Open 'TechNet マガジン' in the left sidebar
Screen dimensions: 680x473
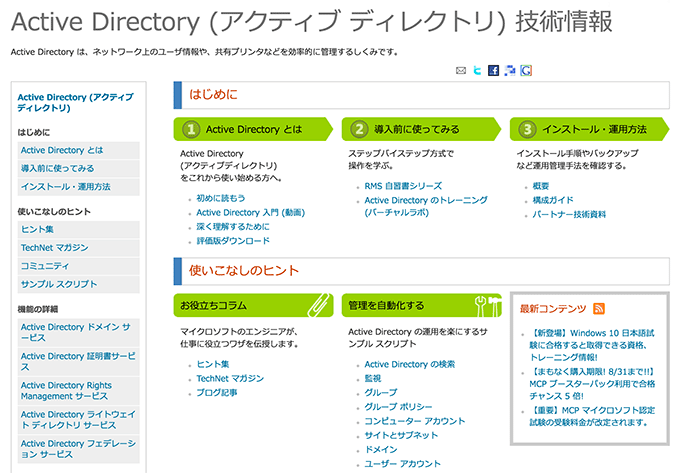pos(79,248)
